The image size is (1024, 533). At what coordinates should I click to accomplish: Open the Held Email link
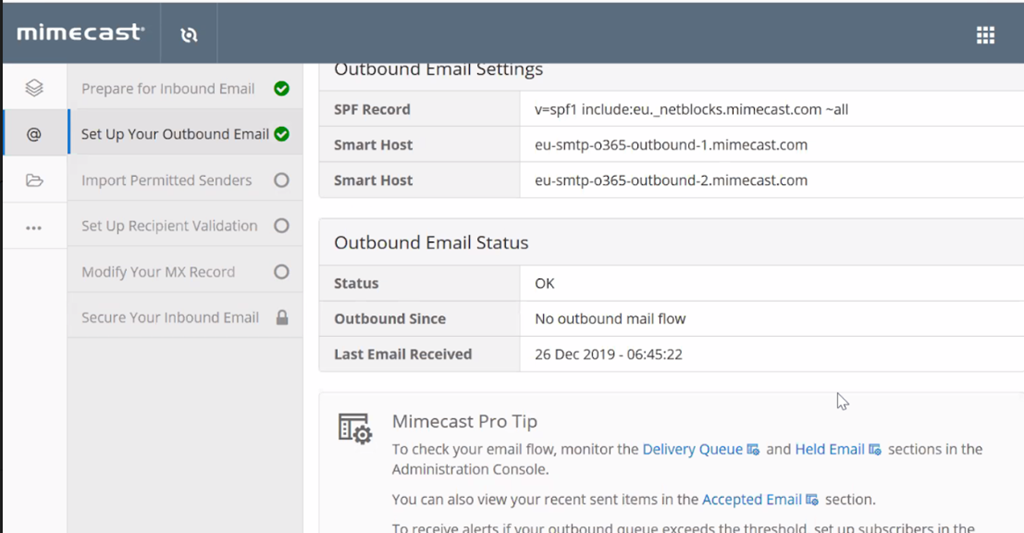click(x=829, y=449)
